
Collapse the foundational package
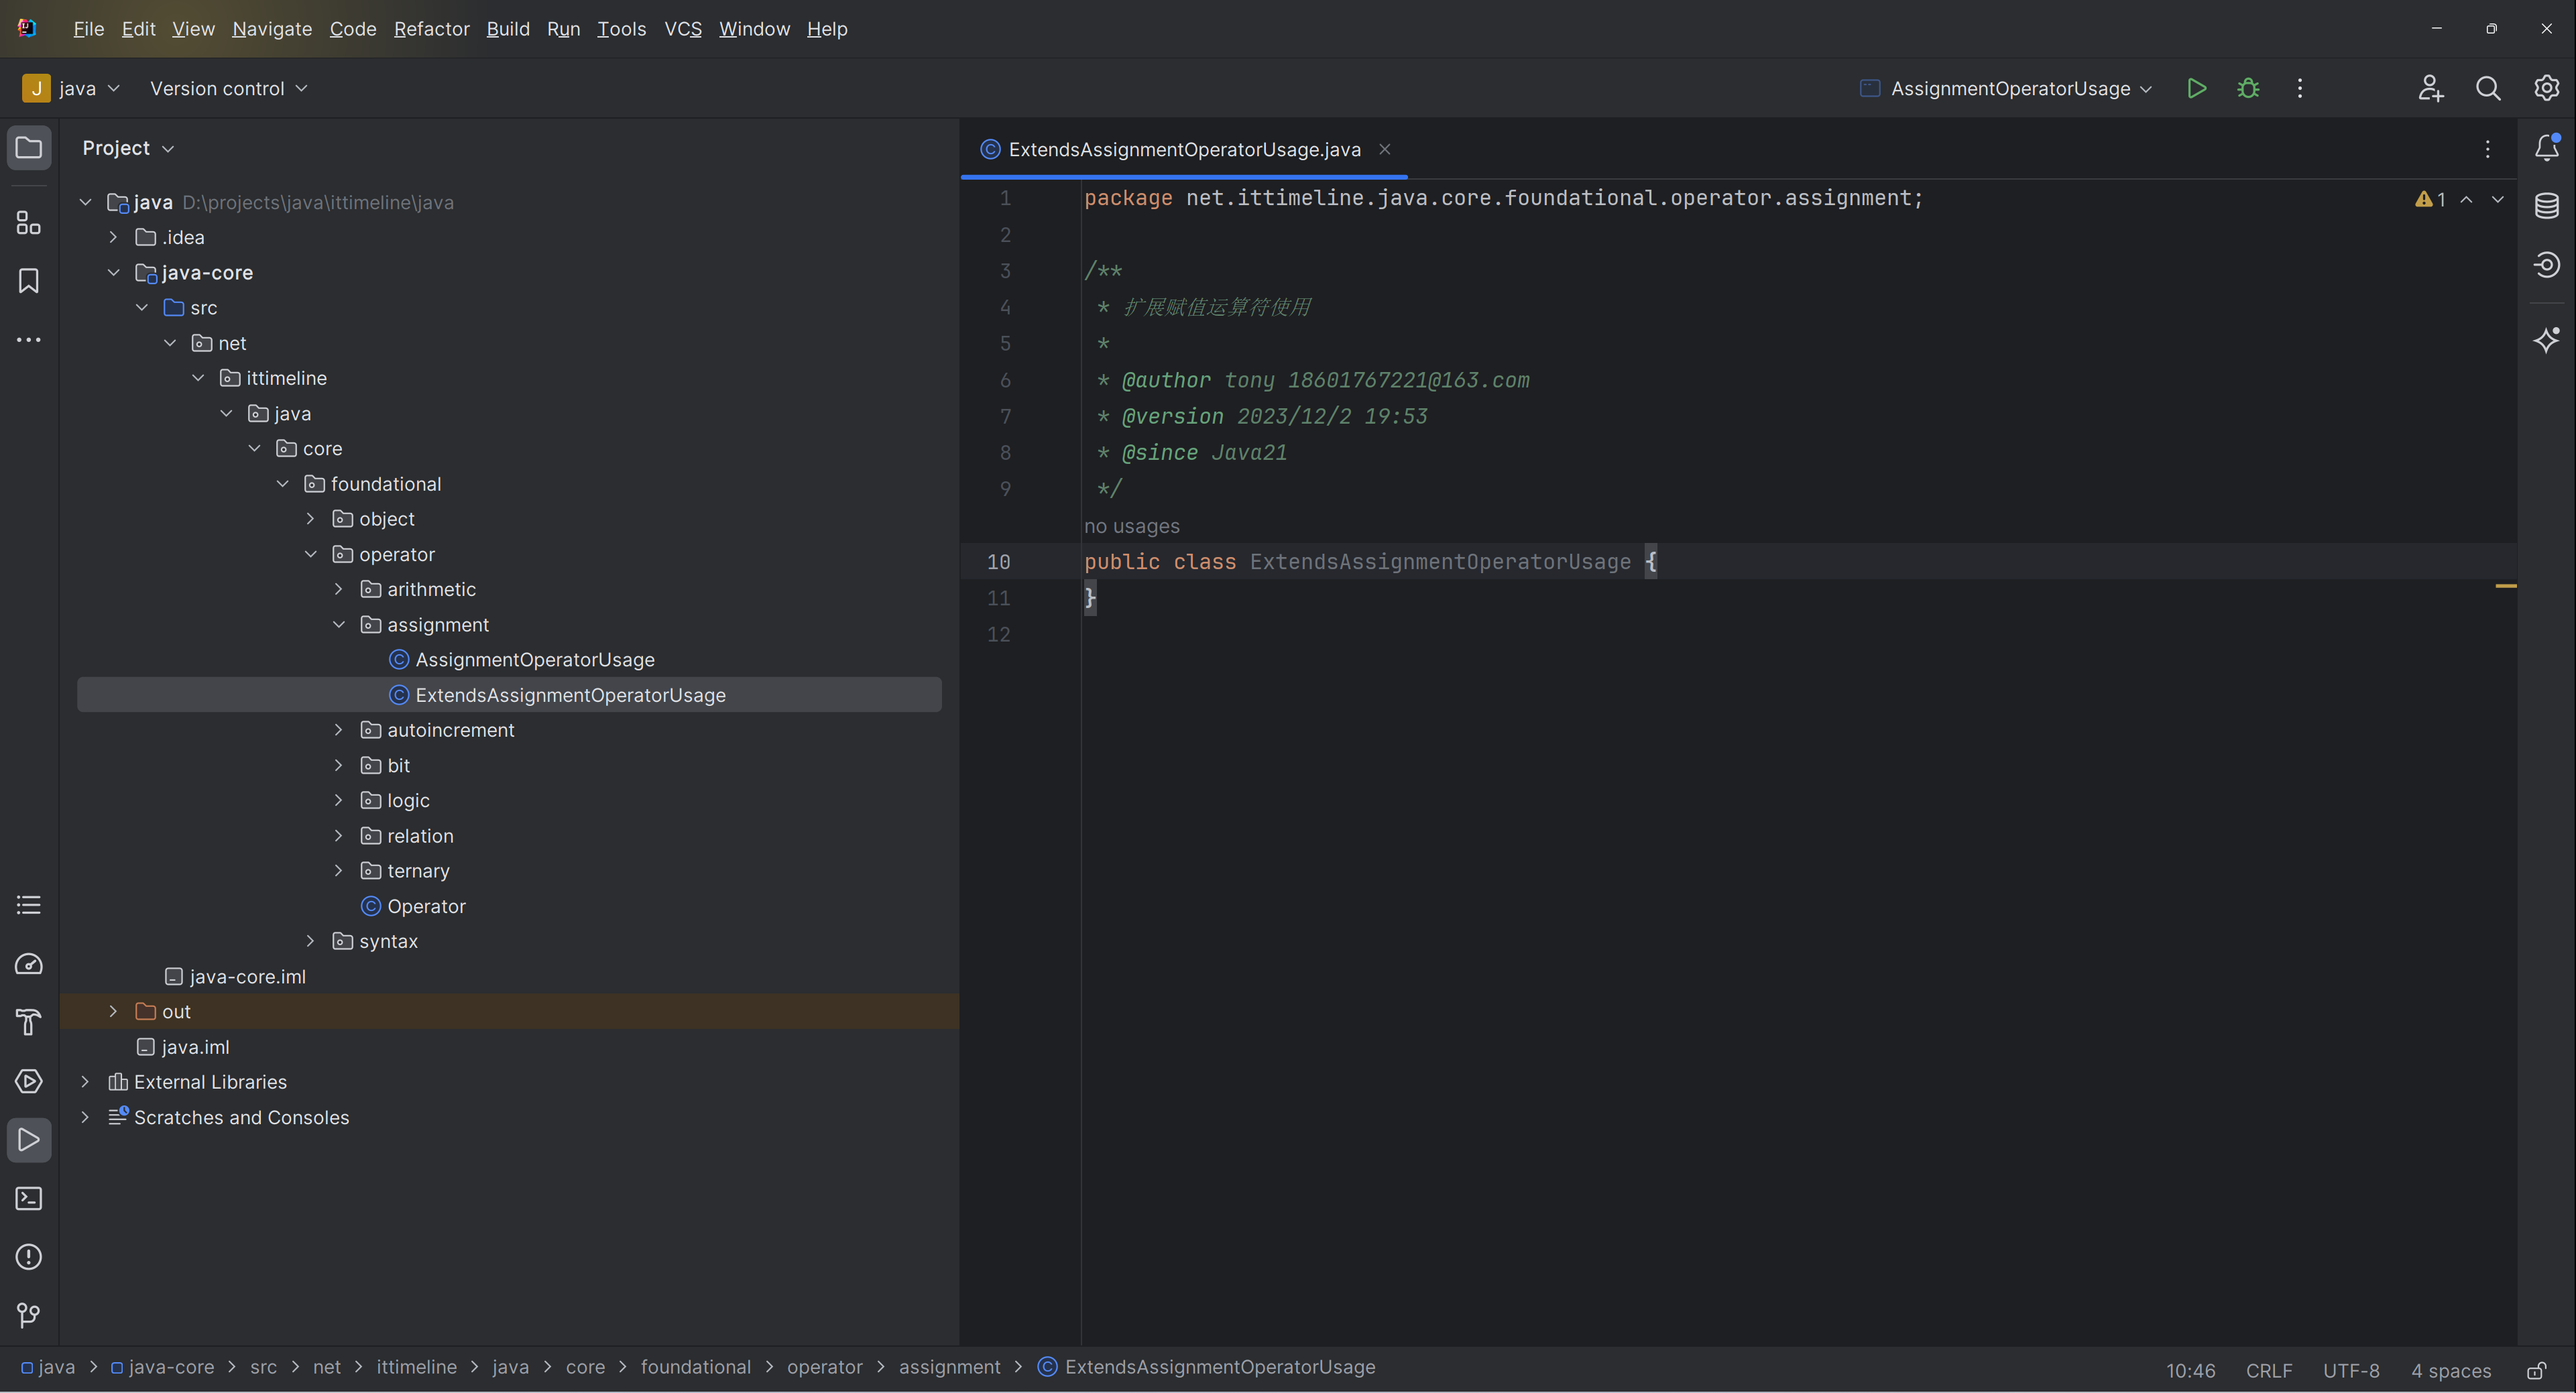click(x=283, y=484)
